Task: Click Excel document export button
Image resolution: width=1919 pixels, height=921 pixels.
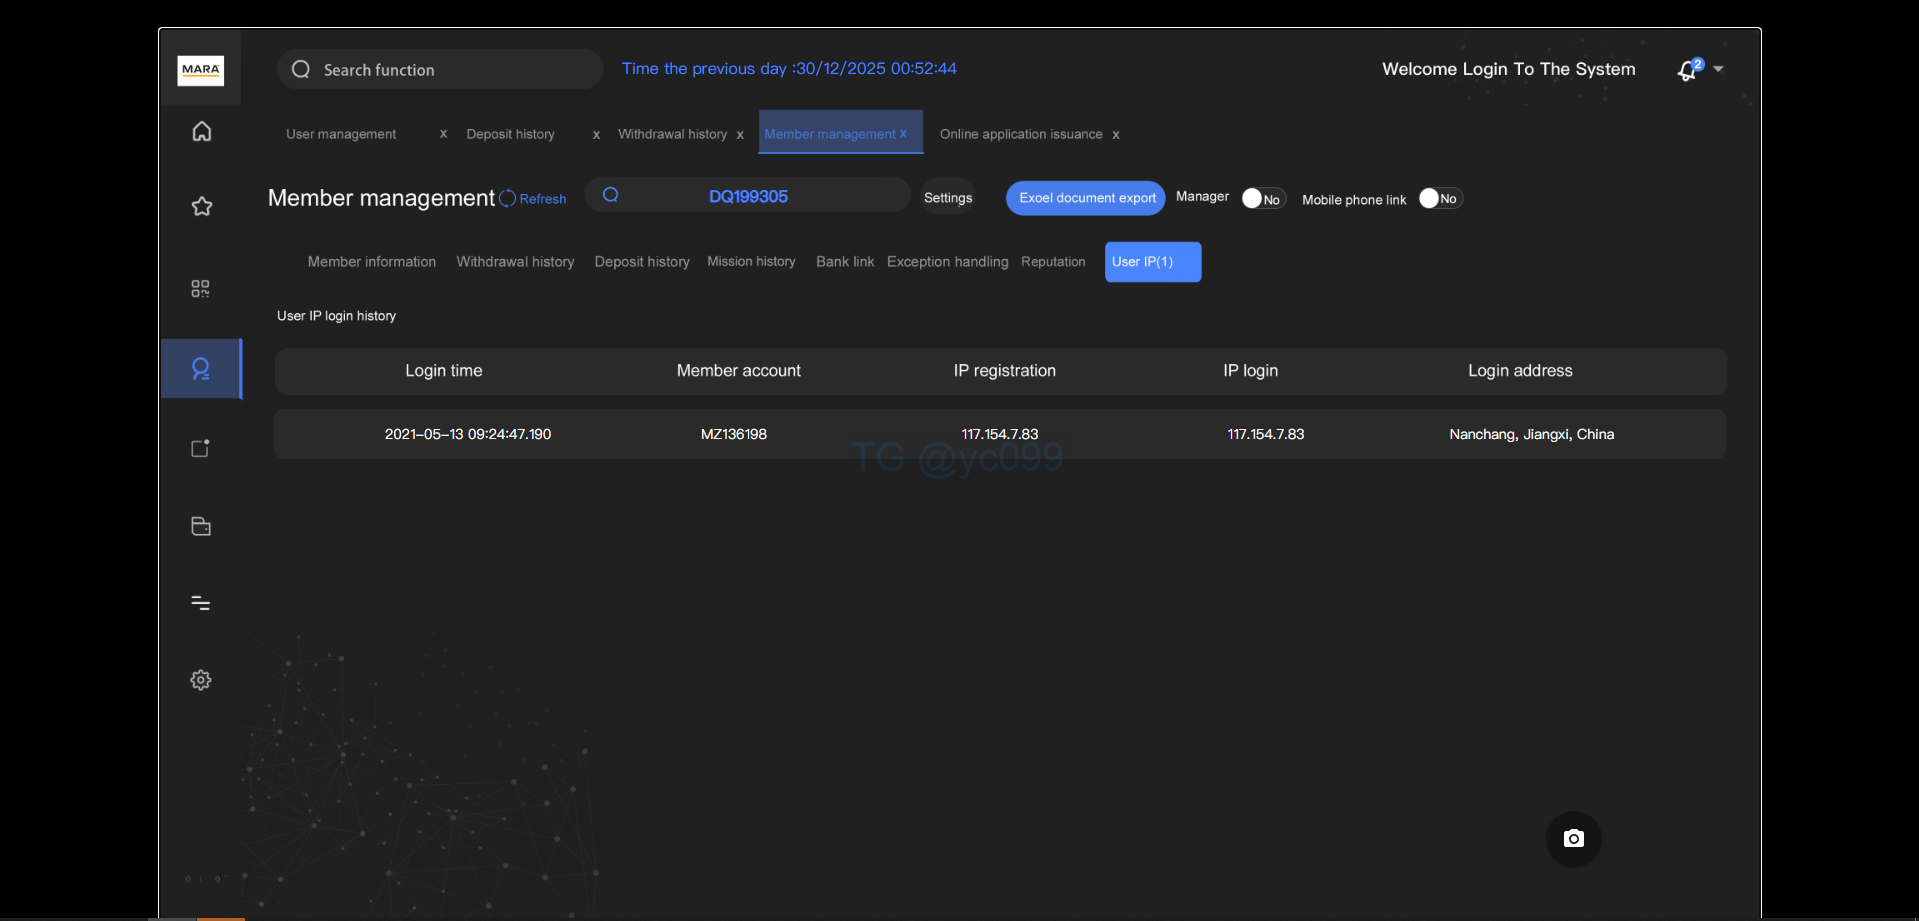Action: tap(1086, 198)
